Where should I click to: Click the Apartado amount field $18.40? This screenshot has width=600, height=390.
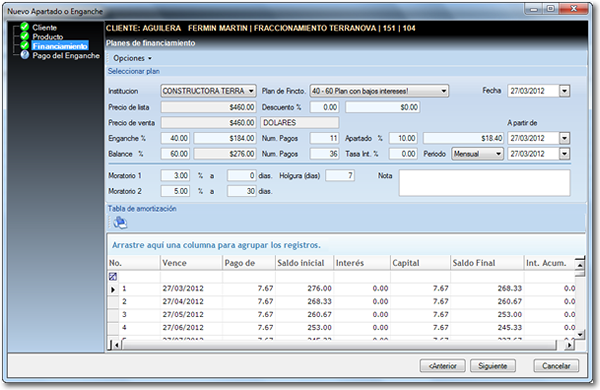(463, 138)
